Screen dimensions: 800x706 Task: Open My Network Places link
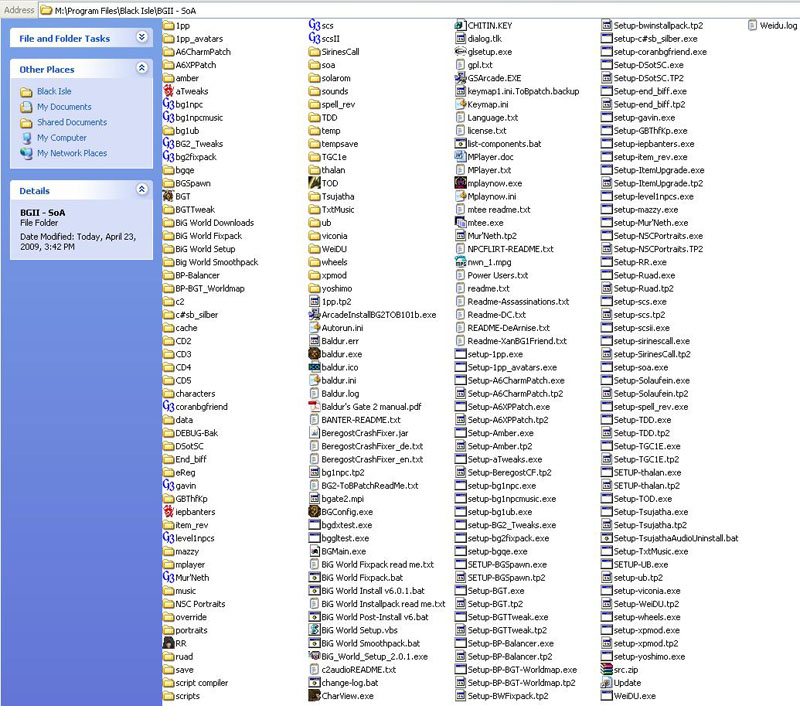coord(72,153)
